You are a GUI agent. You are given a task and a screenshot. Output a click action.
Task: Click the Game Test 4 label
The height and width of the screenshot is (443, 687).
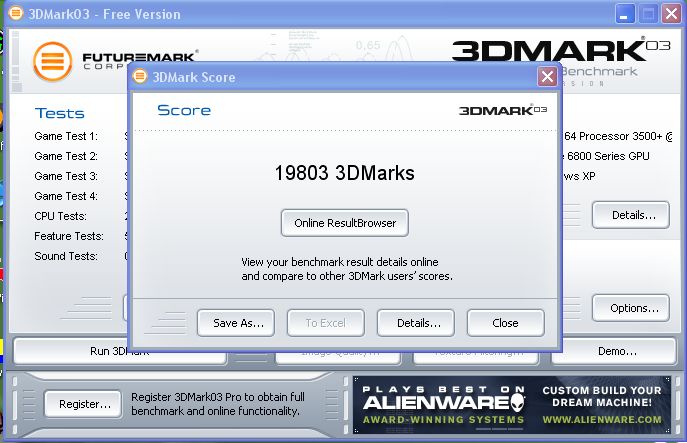(66, 196)
